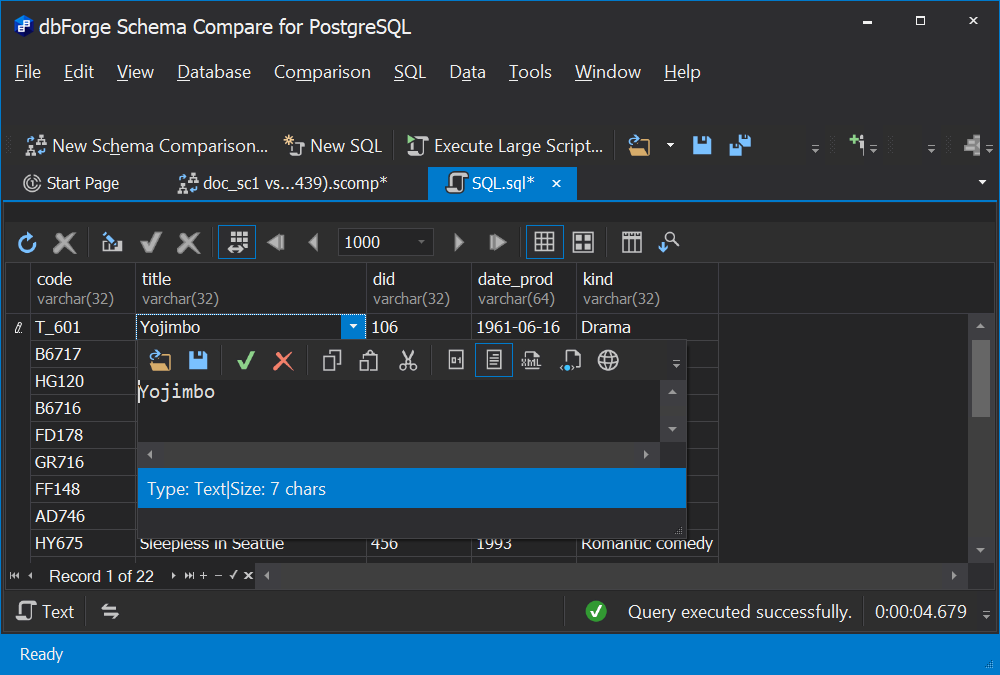Go to first record in navigator
Viewport: 1000px width, 675px height.
(x=14, y=575)
